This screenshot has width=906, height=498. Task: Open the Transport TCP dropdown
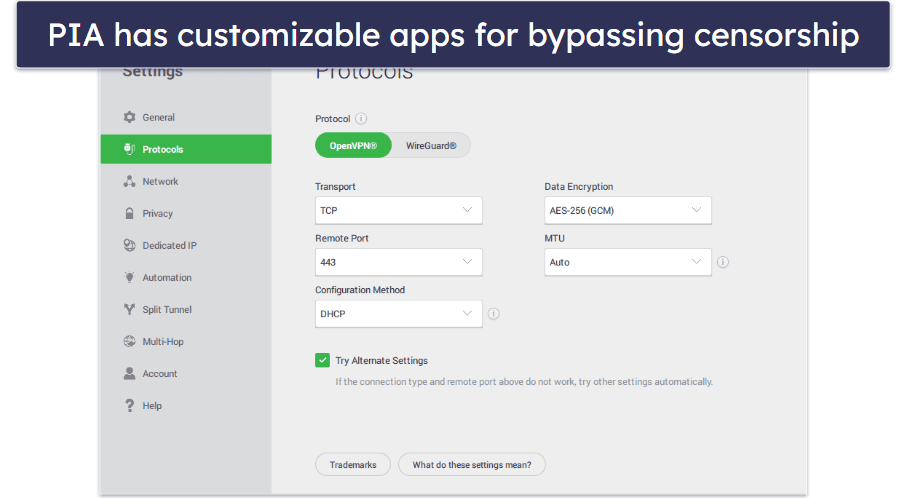[x=399, y=210]
